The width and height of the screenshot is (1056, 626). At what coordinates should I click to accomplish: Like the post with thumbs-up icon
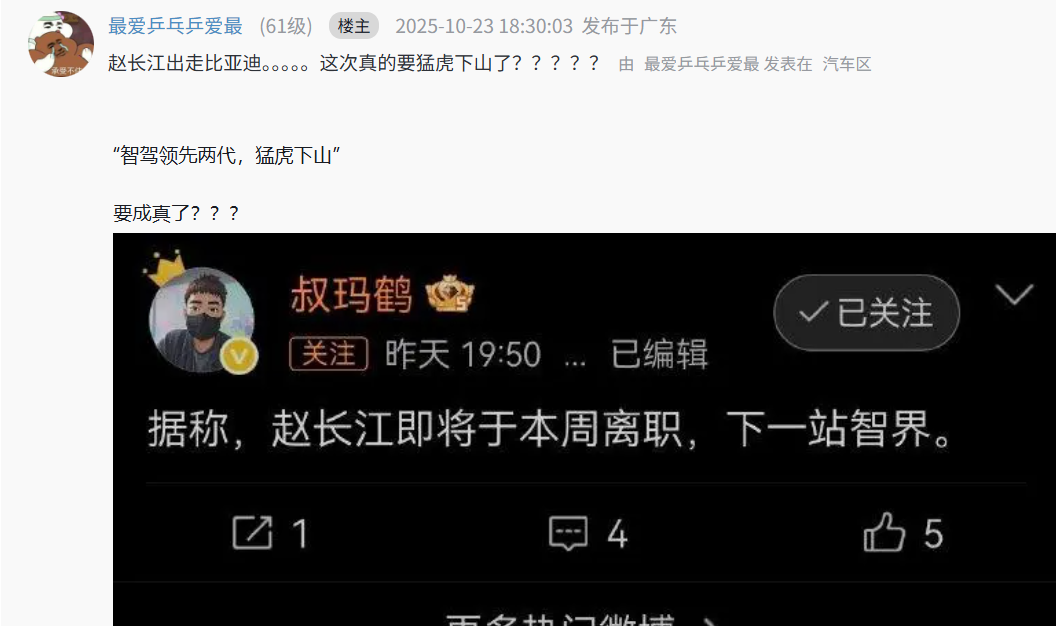click(884, 532)
